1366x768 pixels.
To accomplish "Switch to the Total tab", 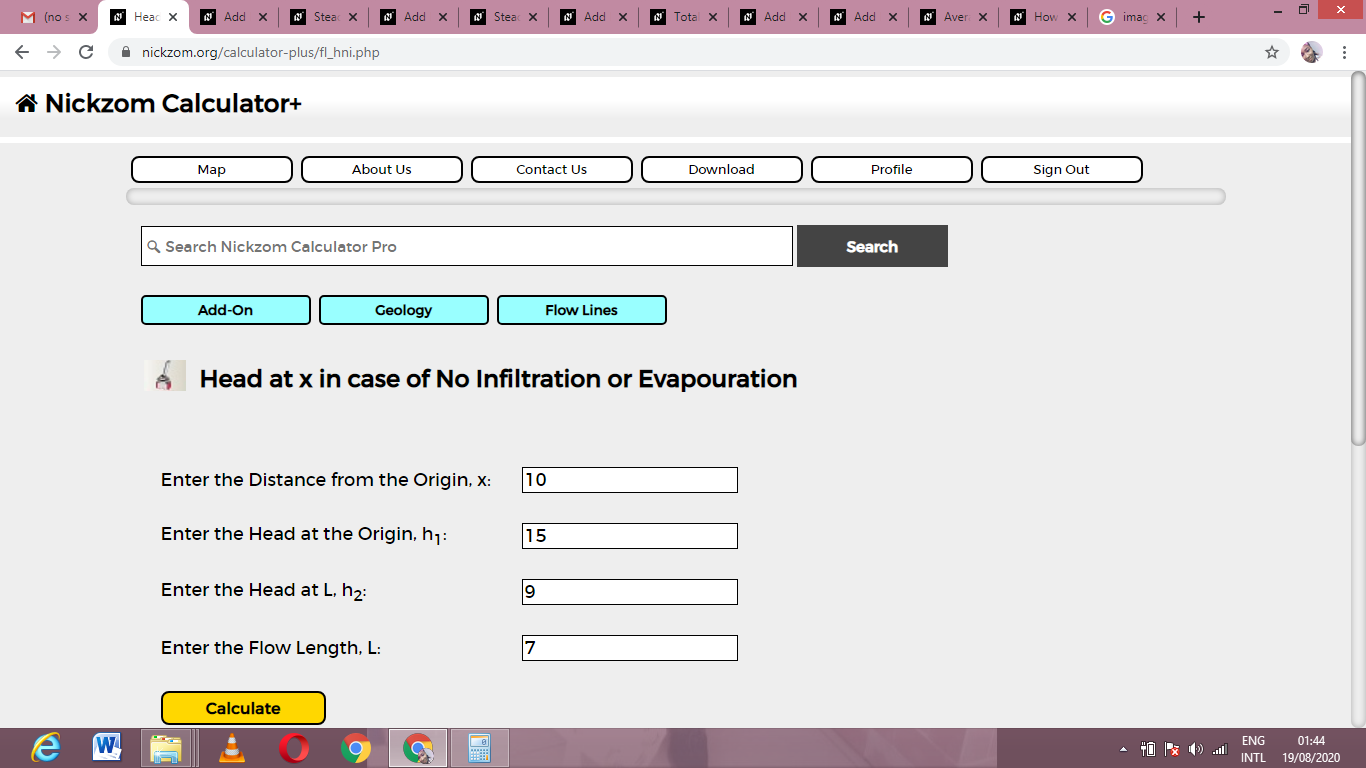I will (x=682, y=17).
